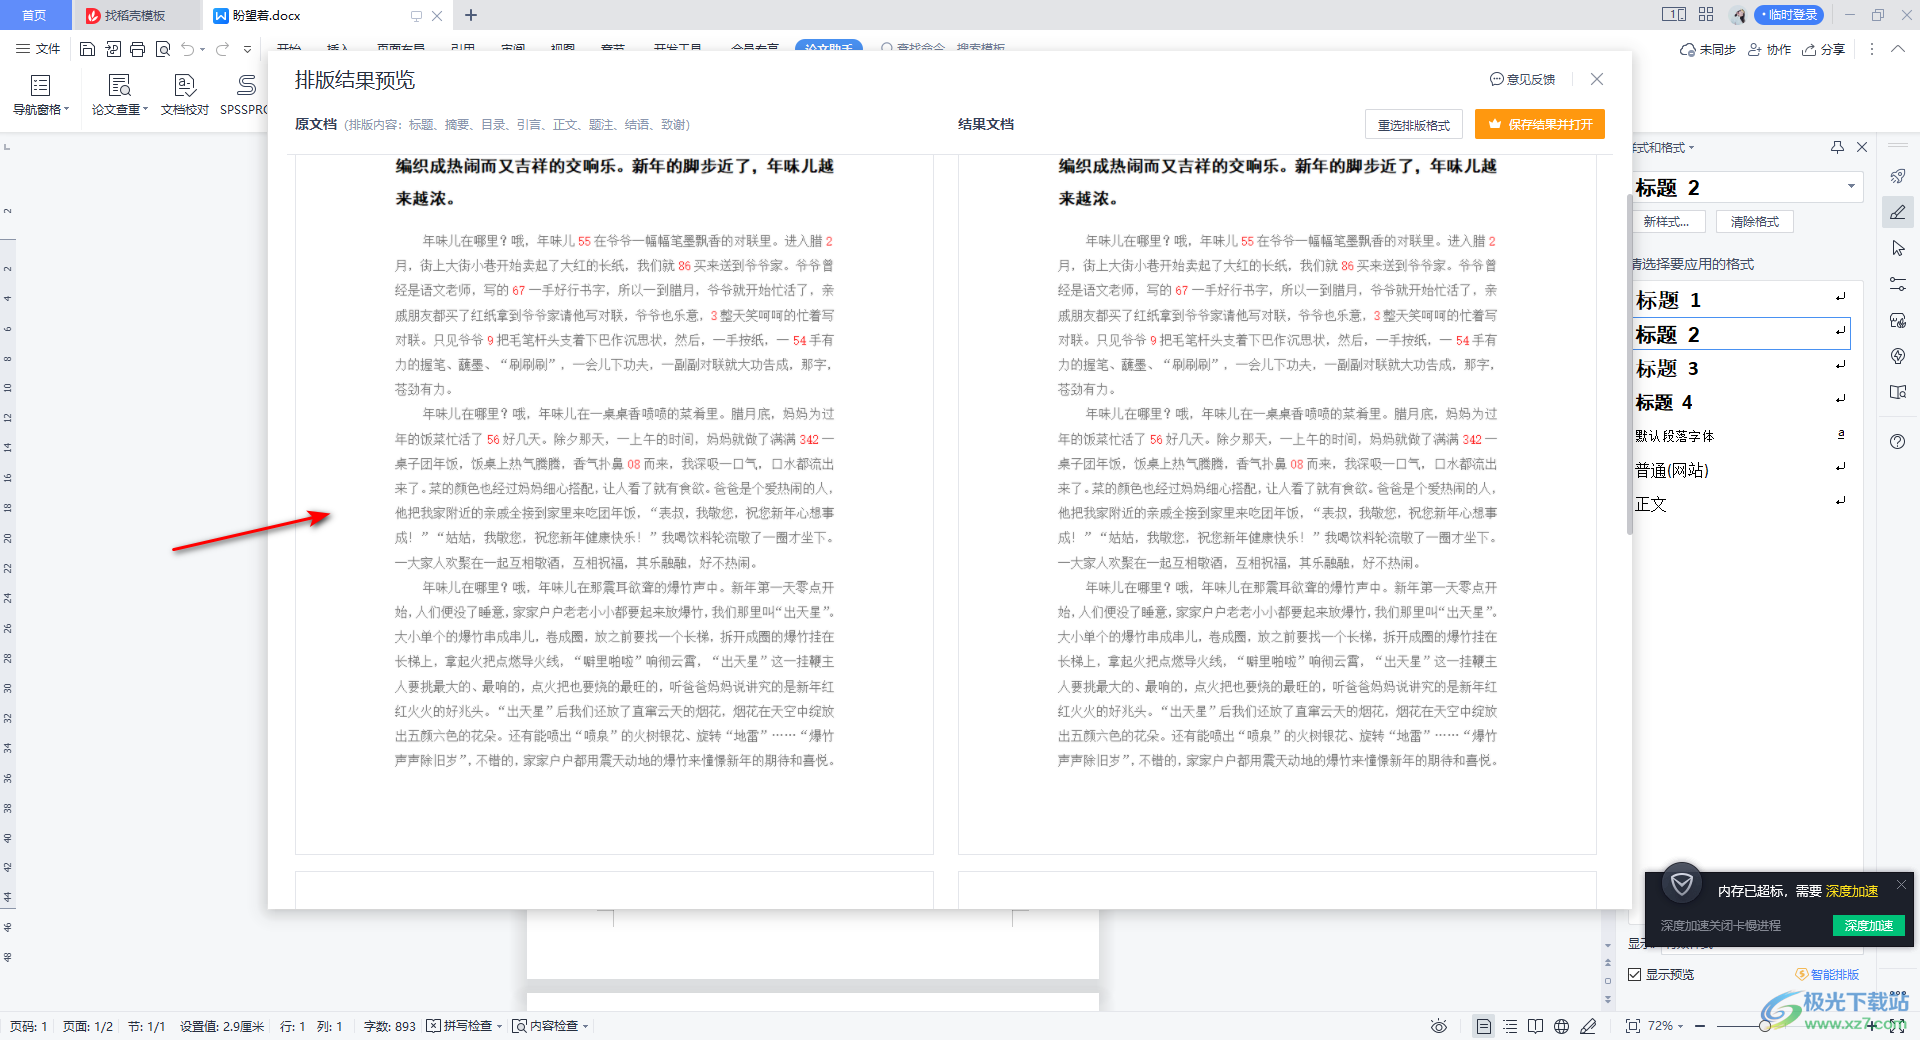
Task: Switch to reading view book icon
Action: (1535, 1026)
